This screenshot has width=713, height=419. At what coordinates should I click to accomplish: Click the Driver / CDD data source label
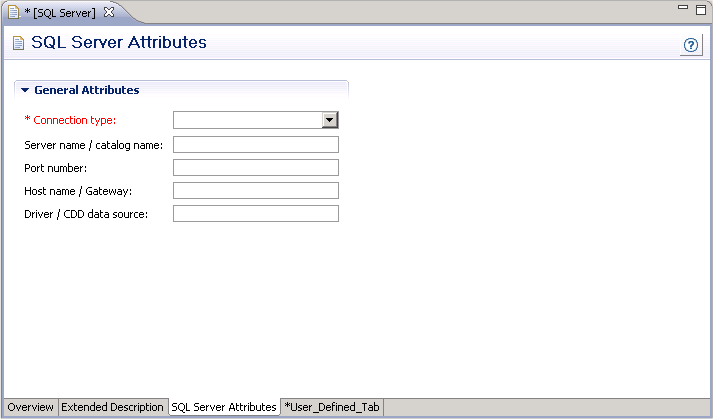click(x=86, y=214)
